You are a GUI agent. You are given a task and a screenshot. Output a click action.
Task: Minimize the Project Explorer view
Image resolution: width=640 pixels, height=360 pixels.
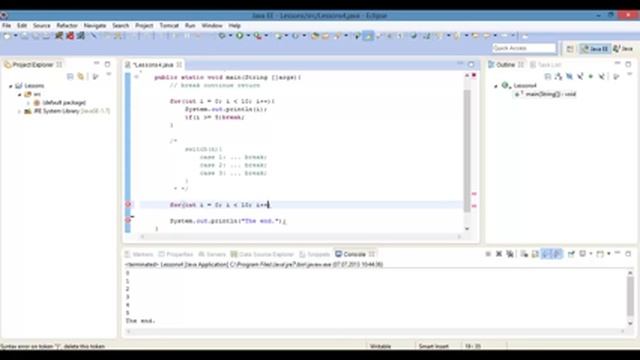pos(97,64)
